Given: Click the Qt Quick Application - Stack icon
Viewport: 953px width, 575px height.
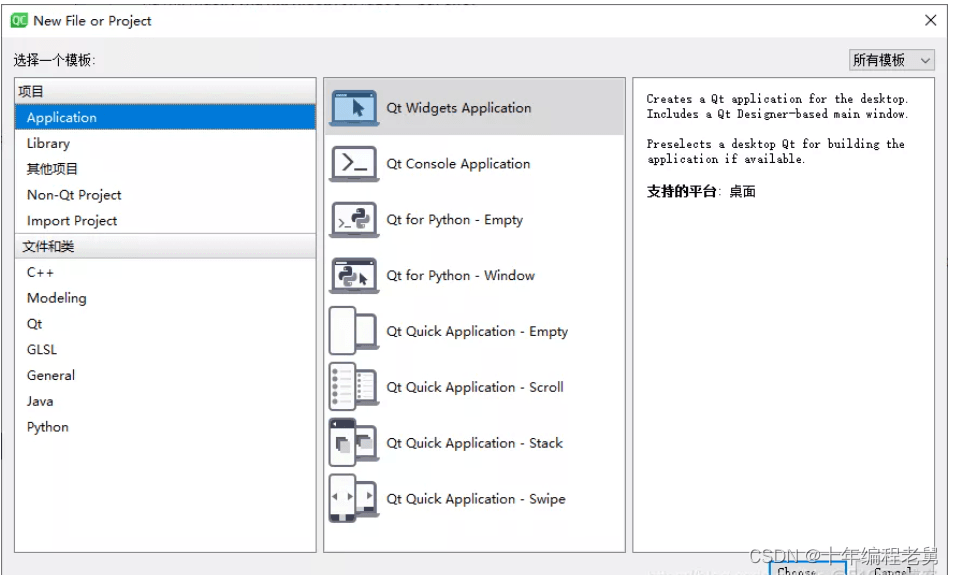Looking at the screenshot, I should pos(354,443).
